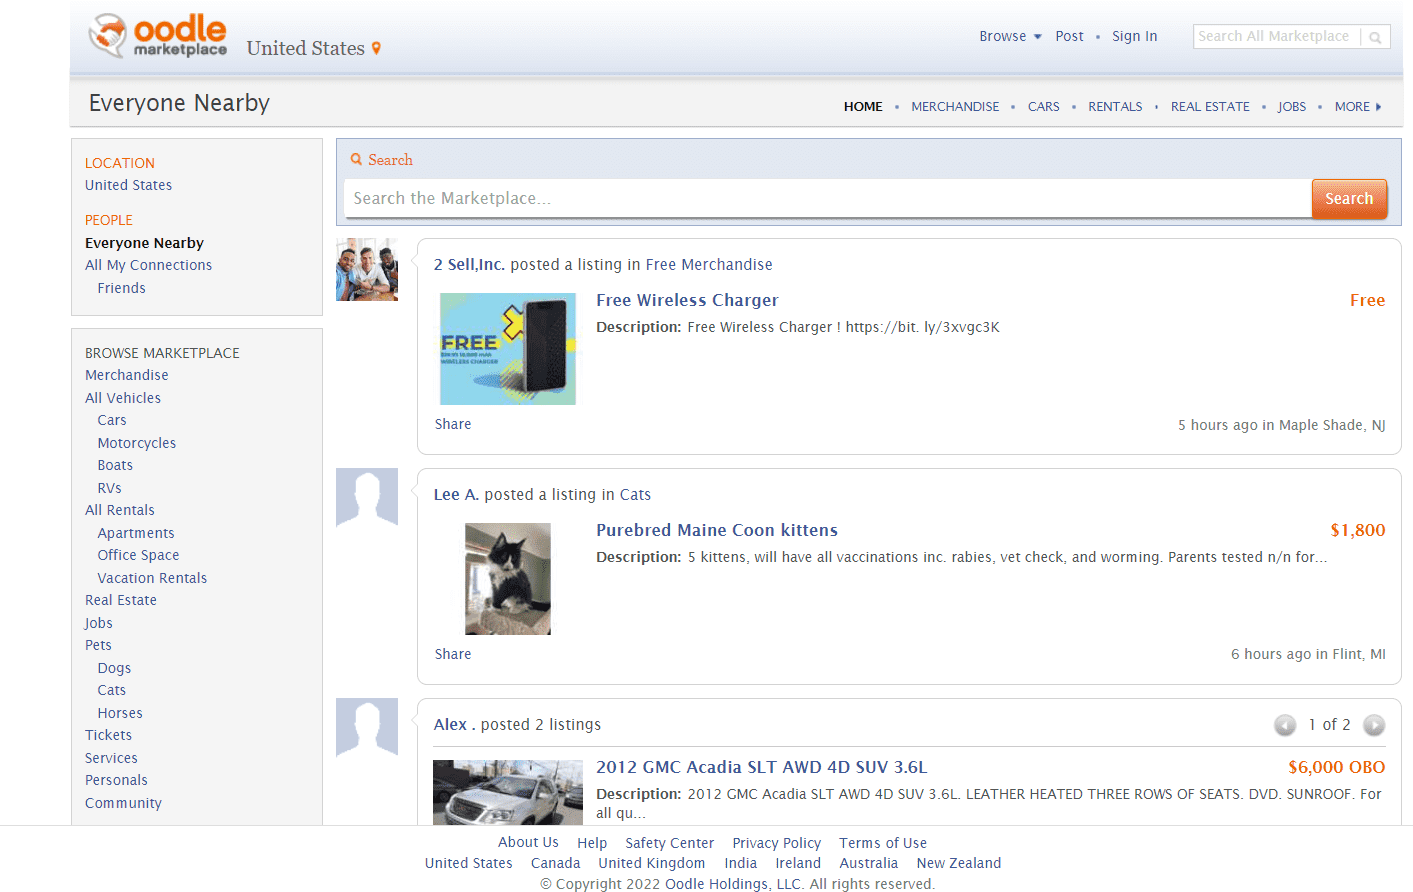Browse RVs category
Viewport: 1413px width, 892px height.
click(109, 488)
